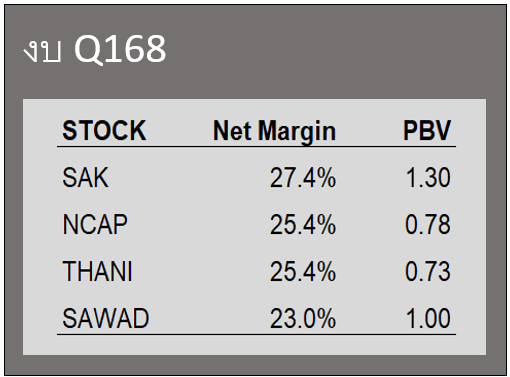Click the STOCK column header
510x377 pixels.
[x=104, y=130]
